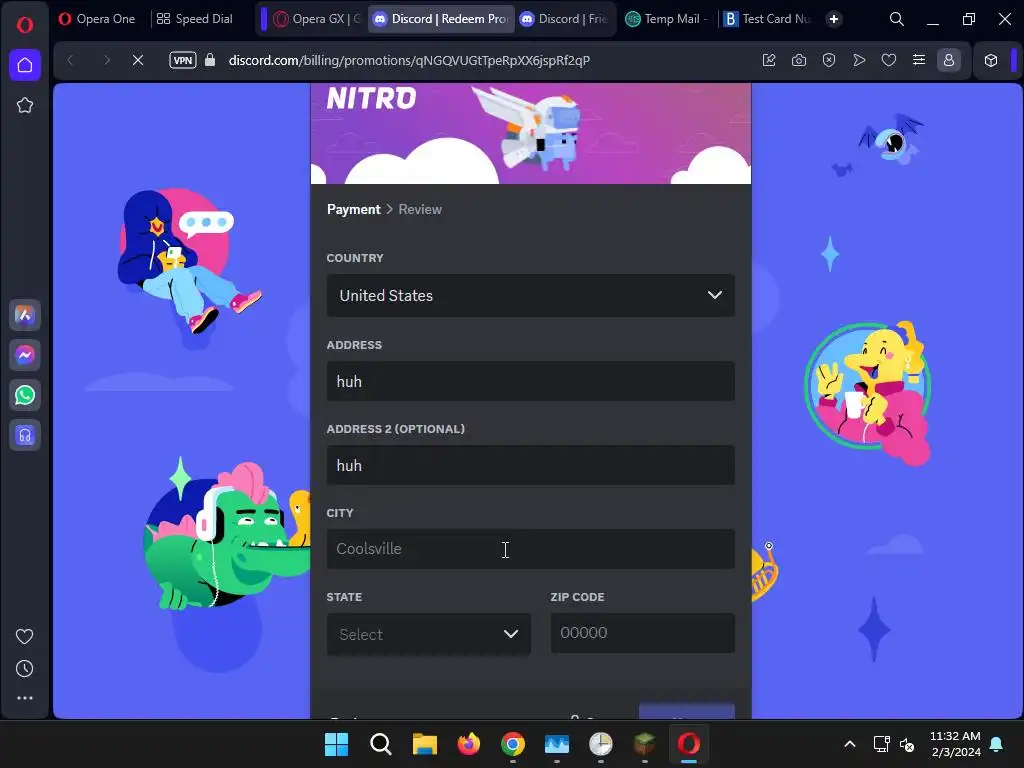Open the chart monitor app in taskbar
The height and width of the screenshot is (768, 1024).
click(x=556, y=744)
